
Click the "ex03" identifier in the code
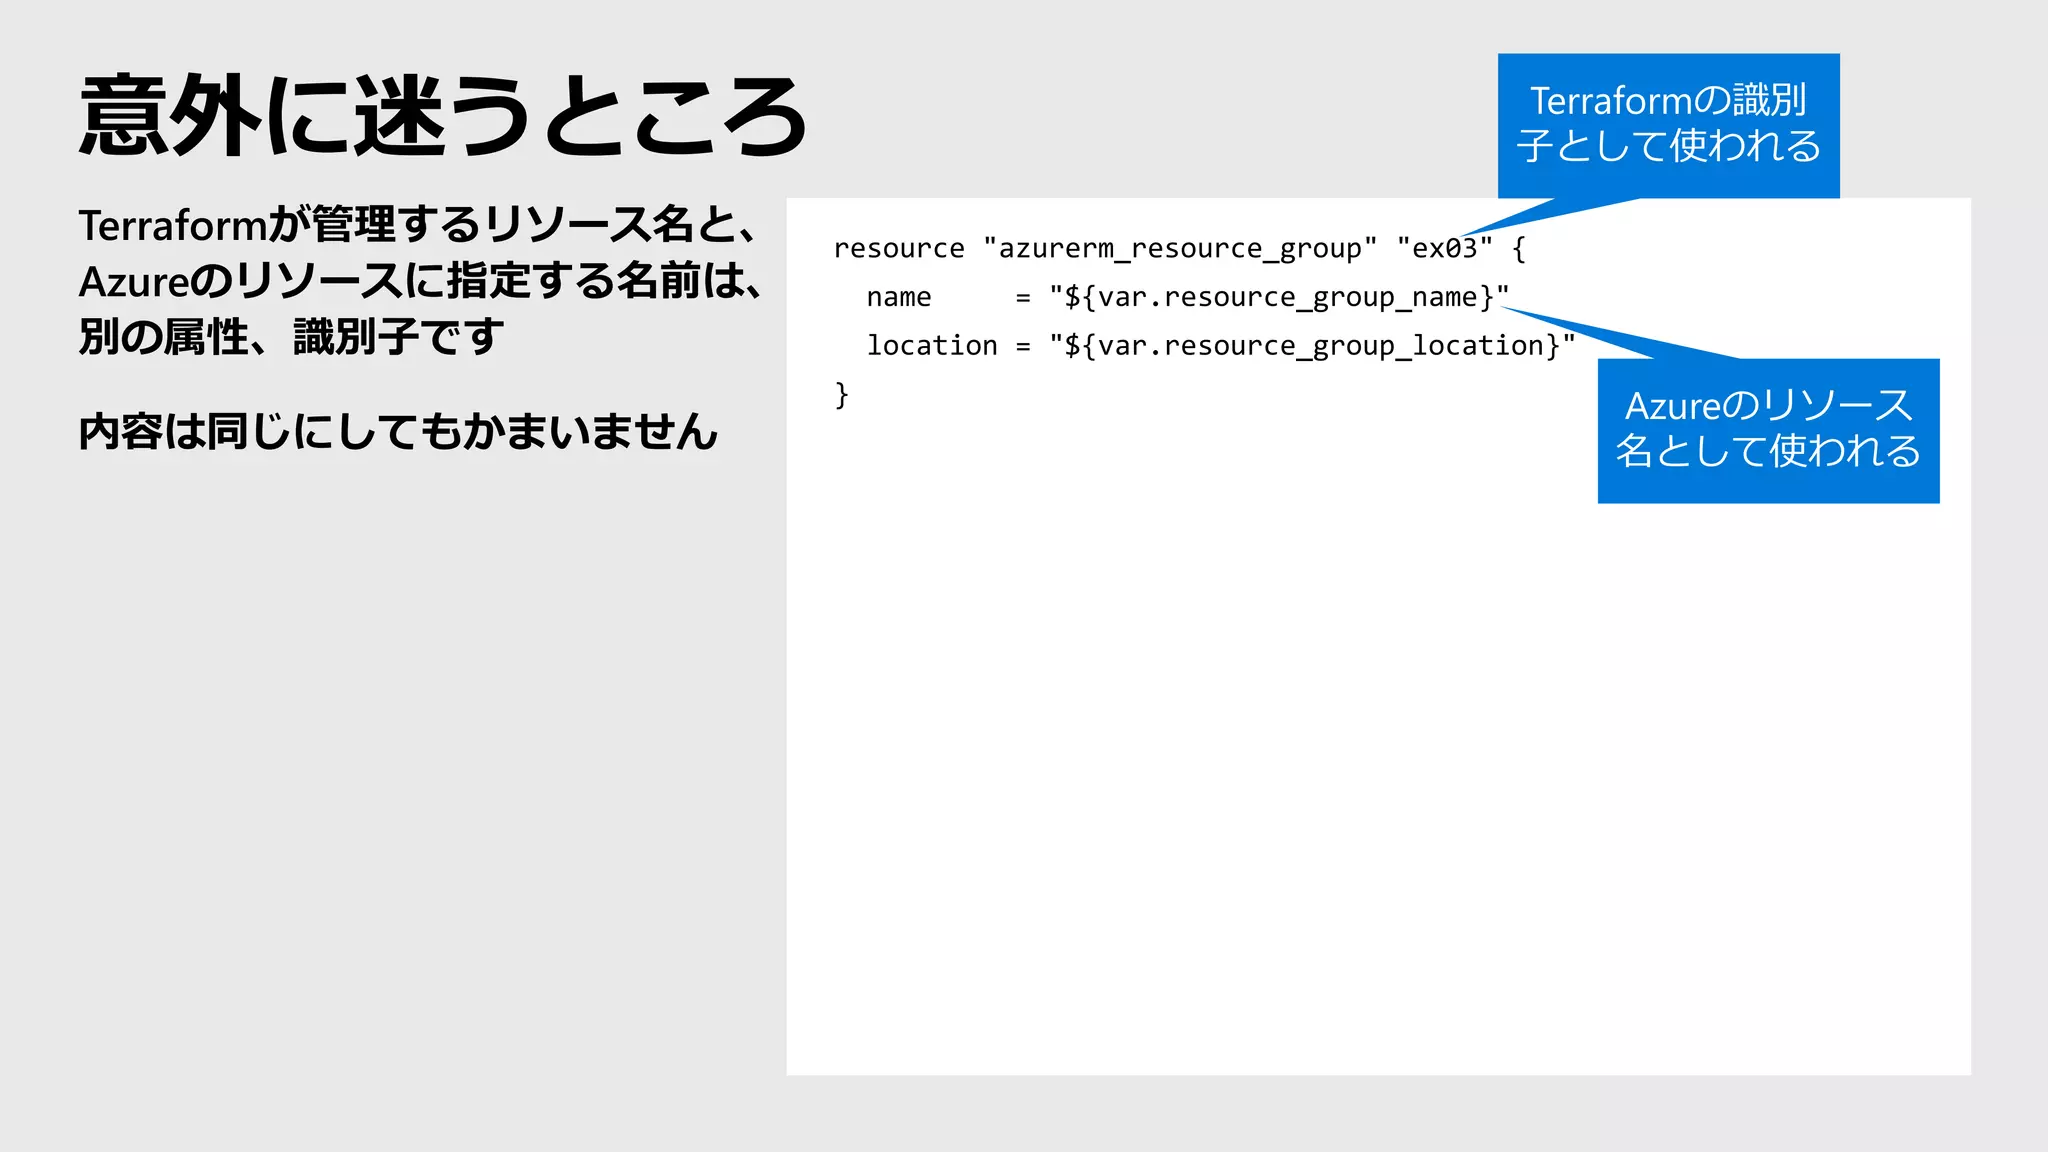pyautogui.click(x=1445, y=248)
